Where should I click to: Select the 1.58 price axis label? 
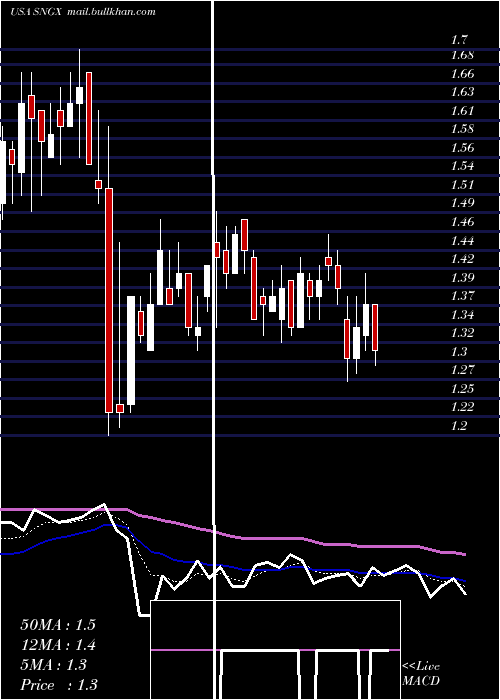click(x=462, y=129)
